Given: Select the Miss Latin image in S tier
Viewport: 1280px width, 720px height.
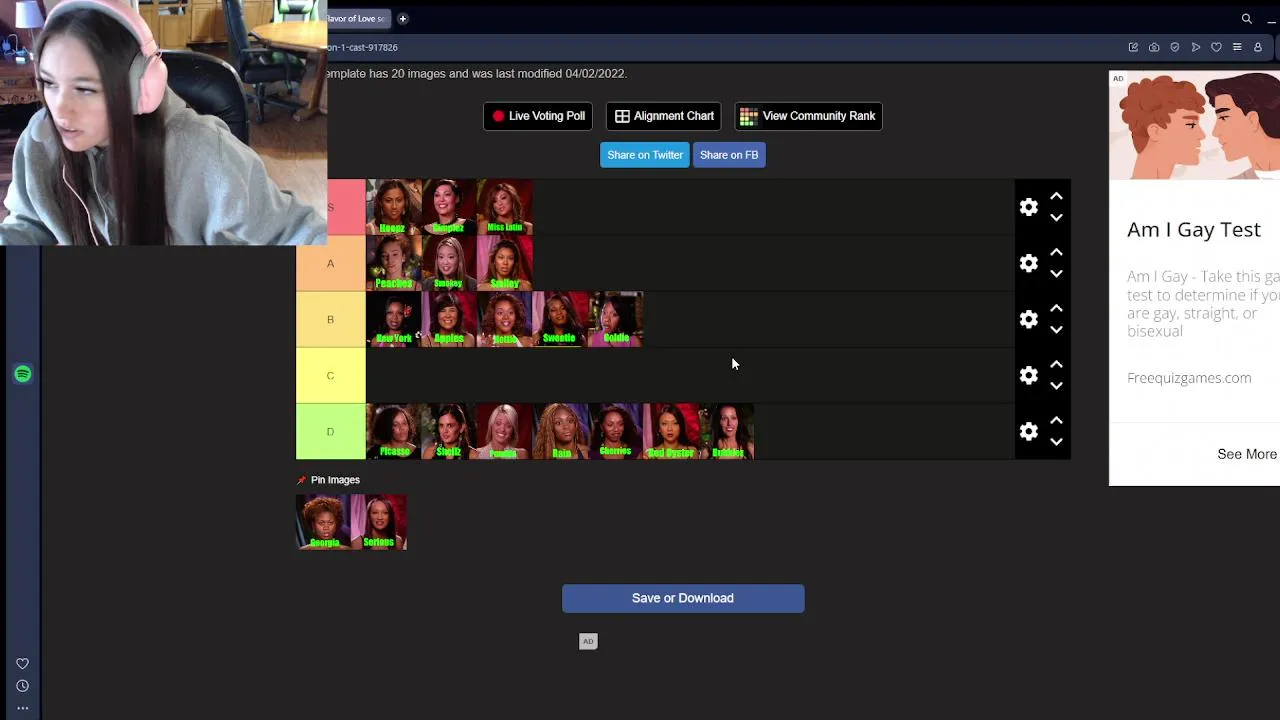Looking at the screenshot, I should coord(505,207).
